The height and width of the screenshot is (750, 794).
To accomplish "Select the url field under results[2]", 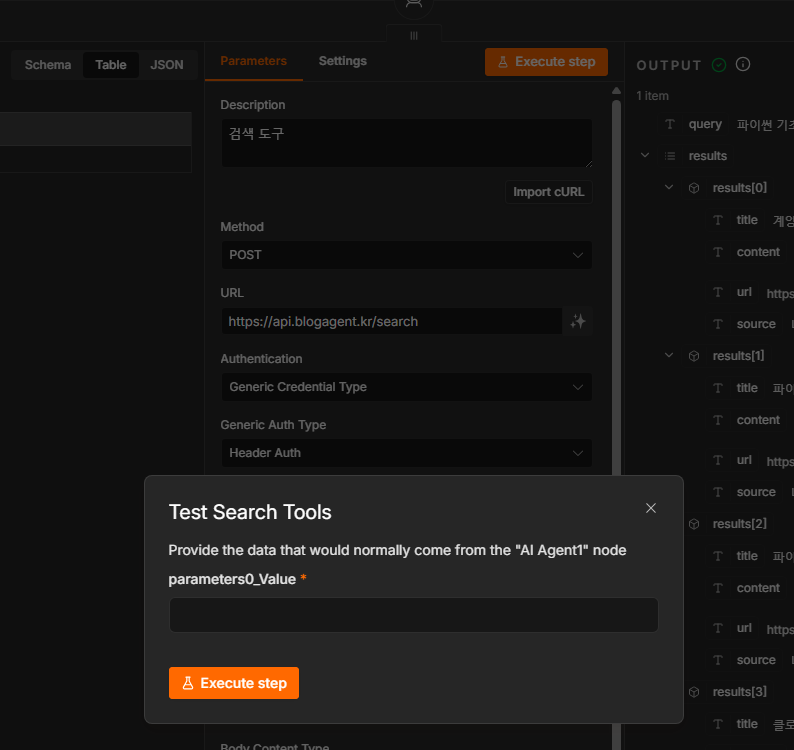I will (744, 628).
